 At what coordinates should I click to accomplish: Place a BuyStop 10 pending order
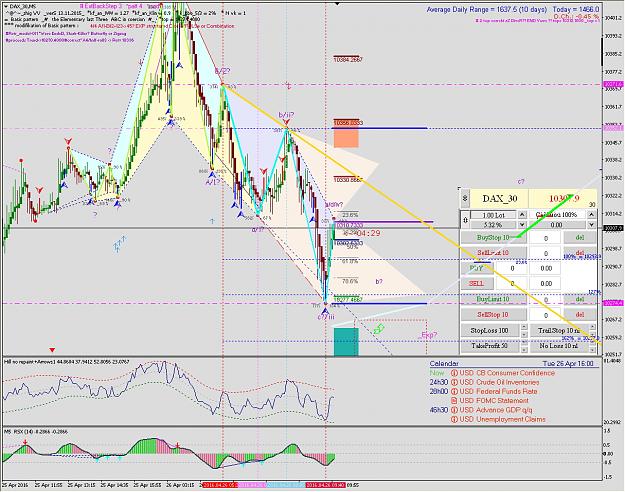click(x=493, y=238)
